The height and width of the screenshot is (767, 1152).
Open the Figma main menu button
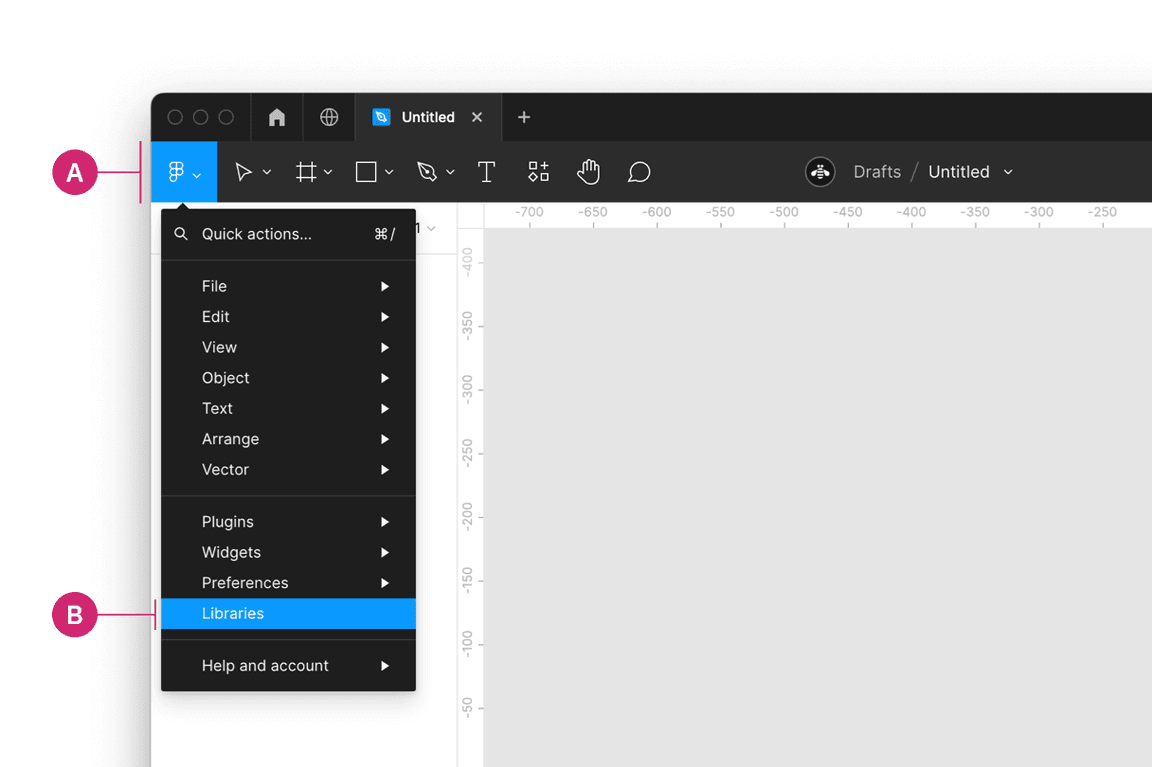(184, 172)
